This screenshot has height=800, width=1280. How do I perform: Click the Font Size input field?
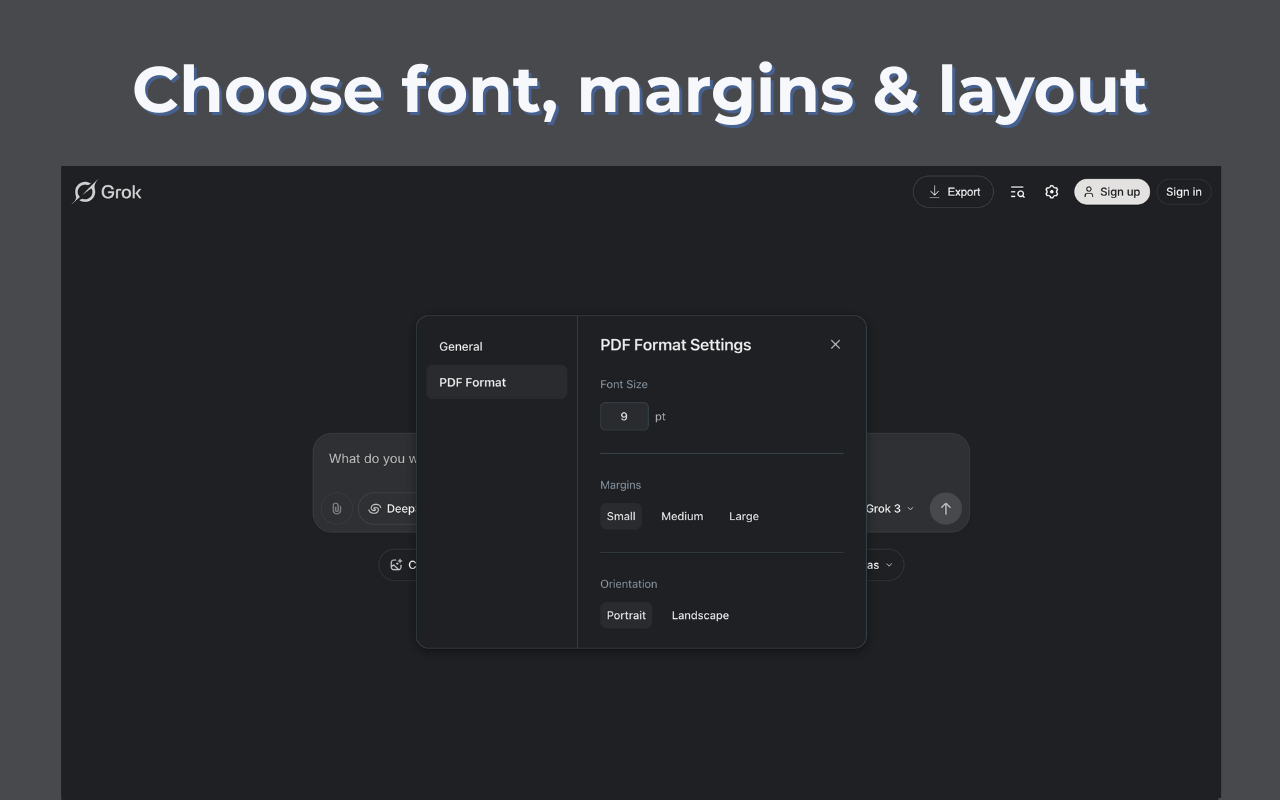click(x=624, y=416)
